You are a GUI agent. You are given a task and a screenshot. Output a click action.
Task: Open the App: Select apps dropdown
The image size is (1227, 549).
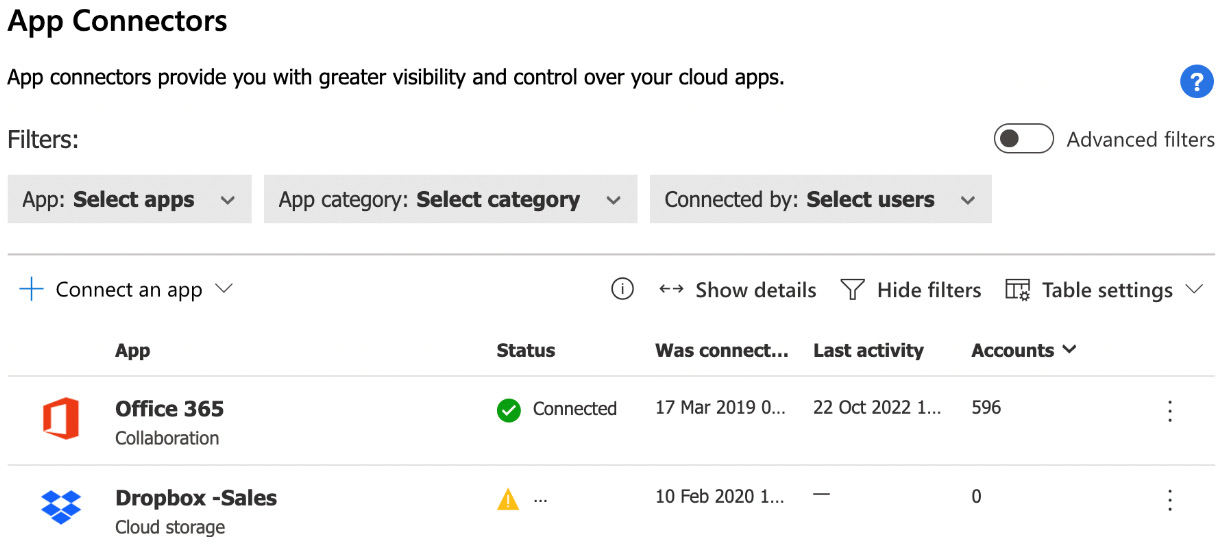click(x=129, y=199)
